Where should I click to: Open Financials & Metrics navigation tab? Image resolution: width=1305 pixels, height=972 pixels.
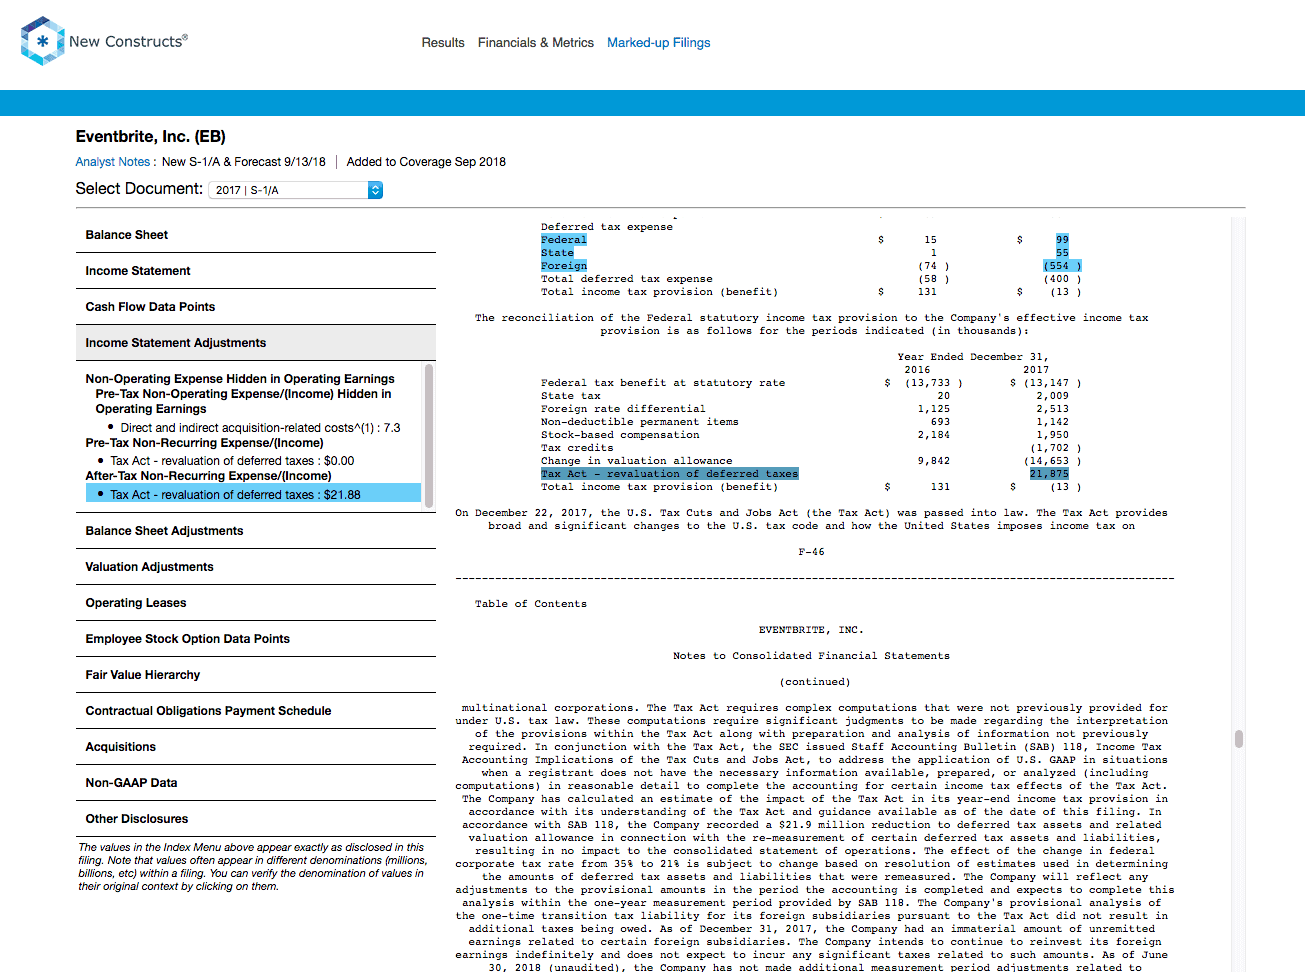(x=536, y=43)
